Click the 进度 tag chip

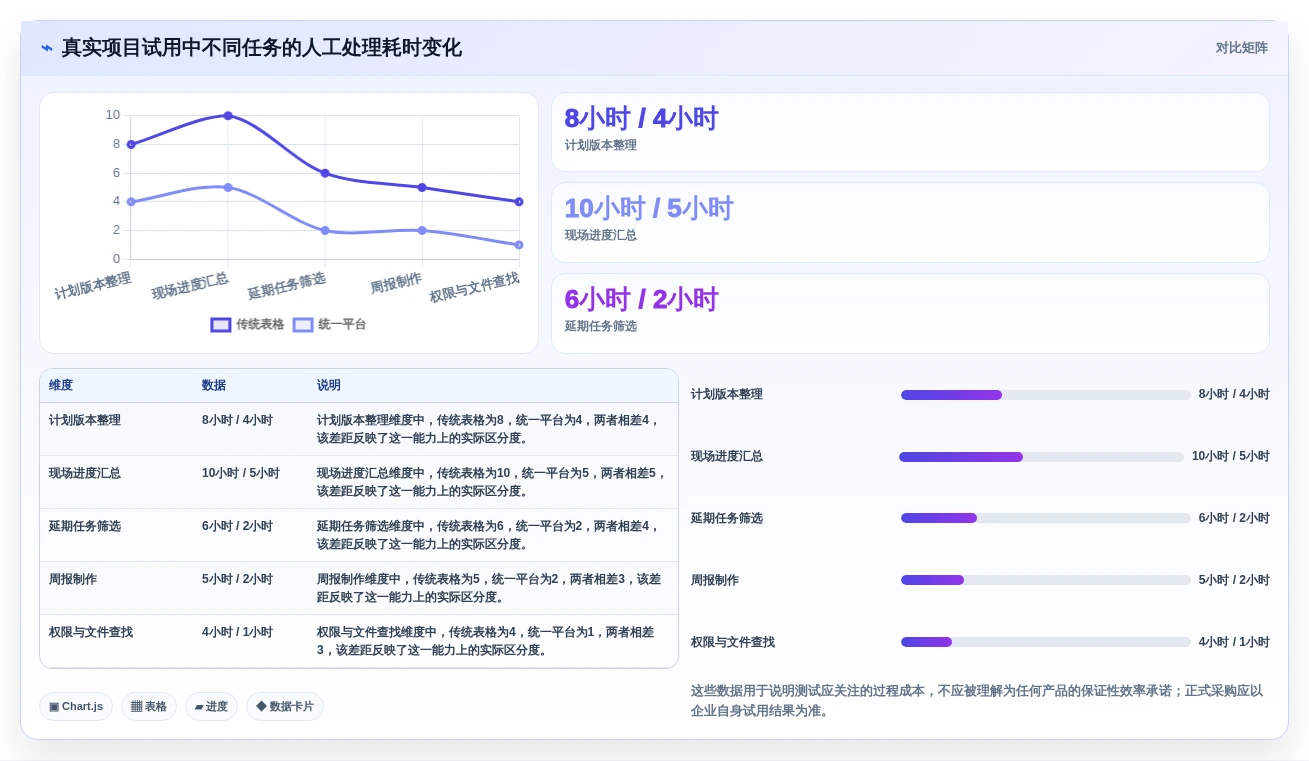pos(211,707)
